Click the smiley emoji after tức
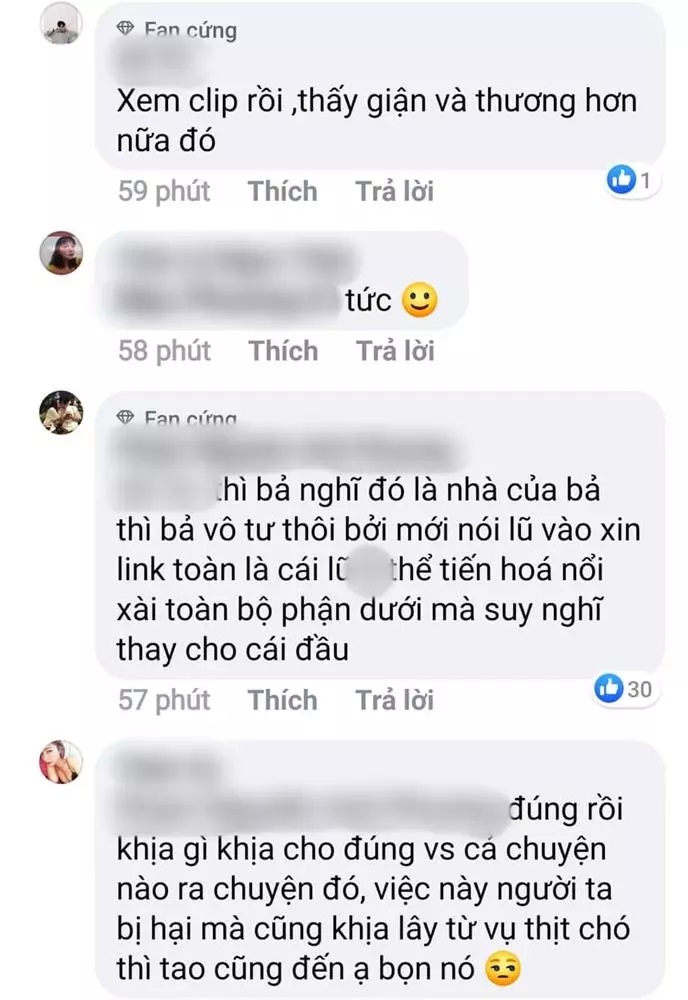Viewport: 688px width, 1000px height. (420, 300)
